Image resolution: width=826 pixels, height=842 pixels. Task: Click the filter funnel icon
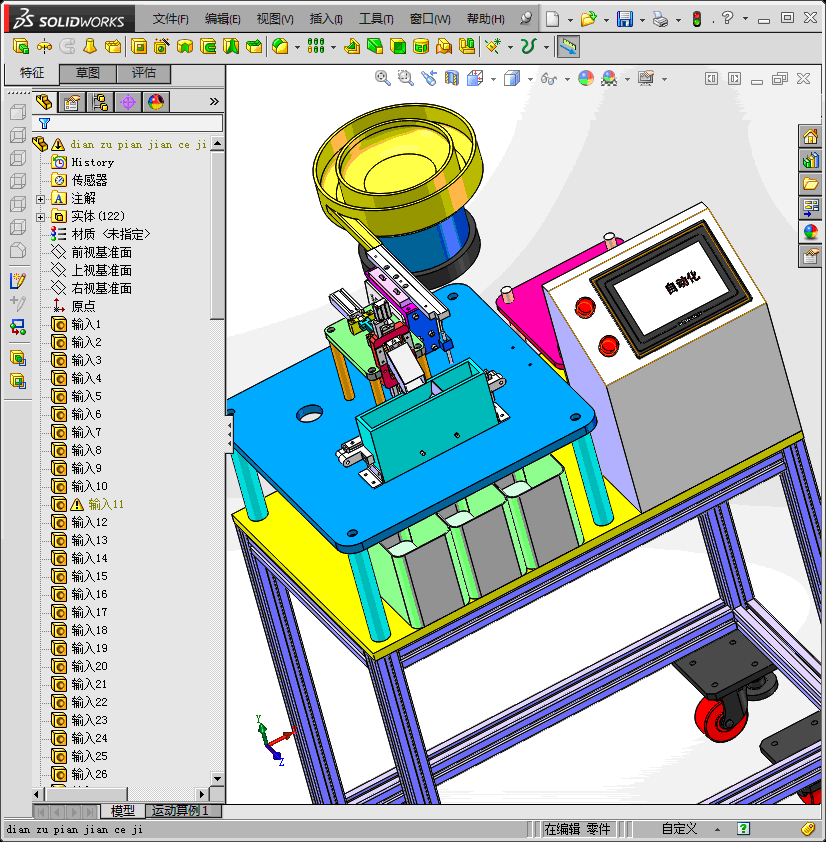(x=45, y=124)
